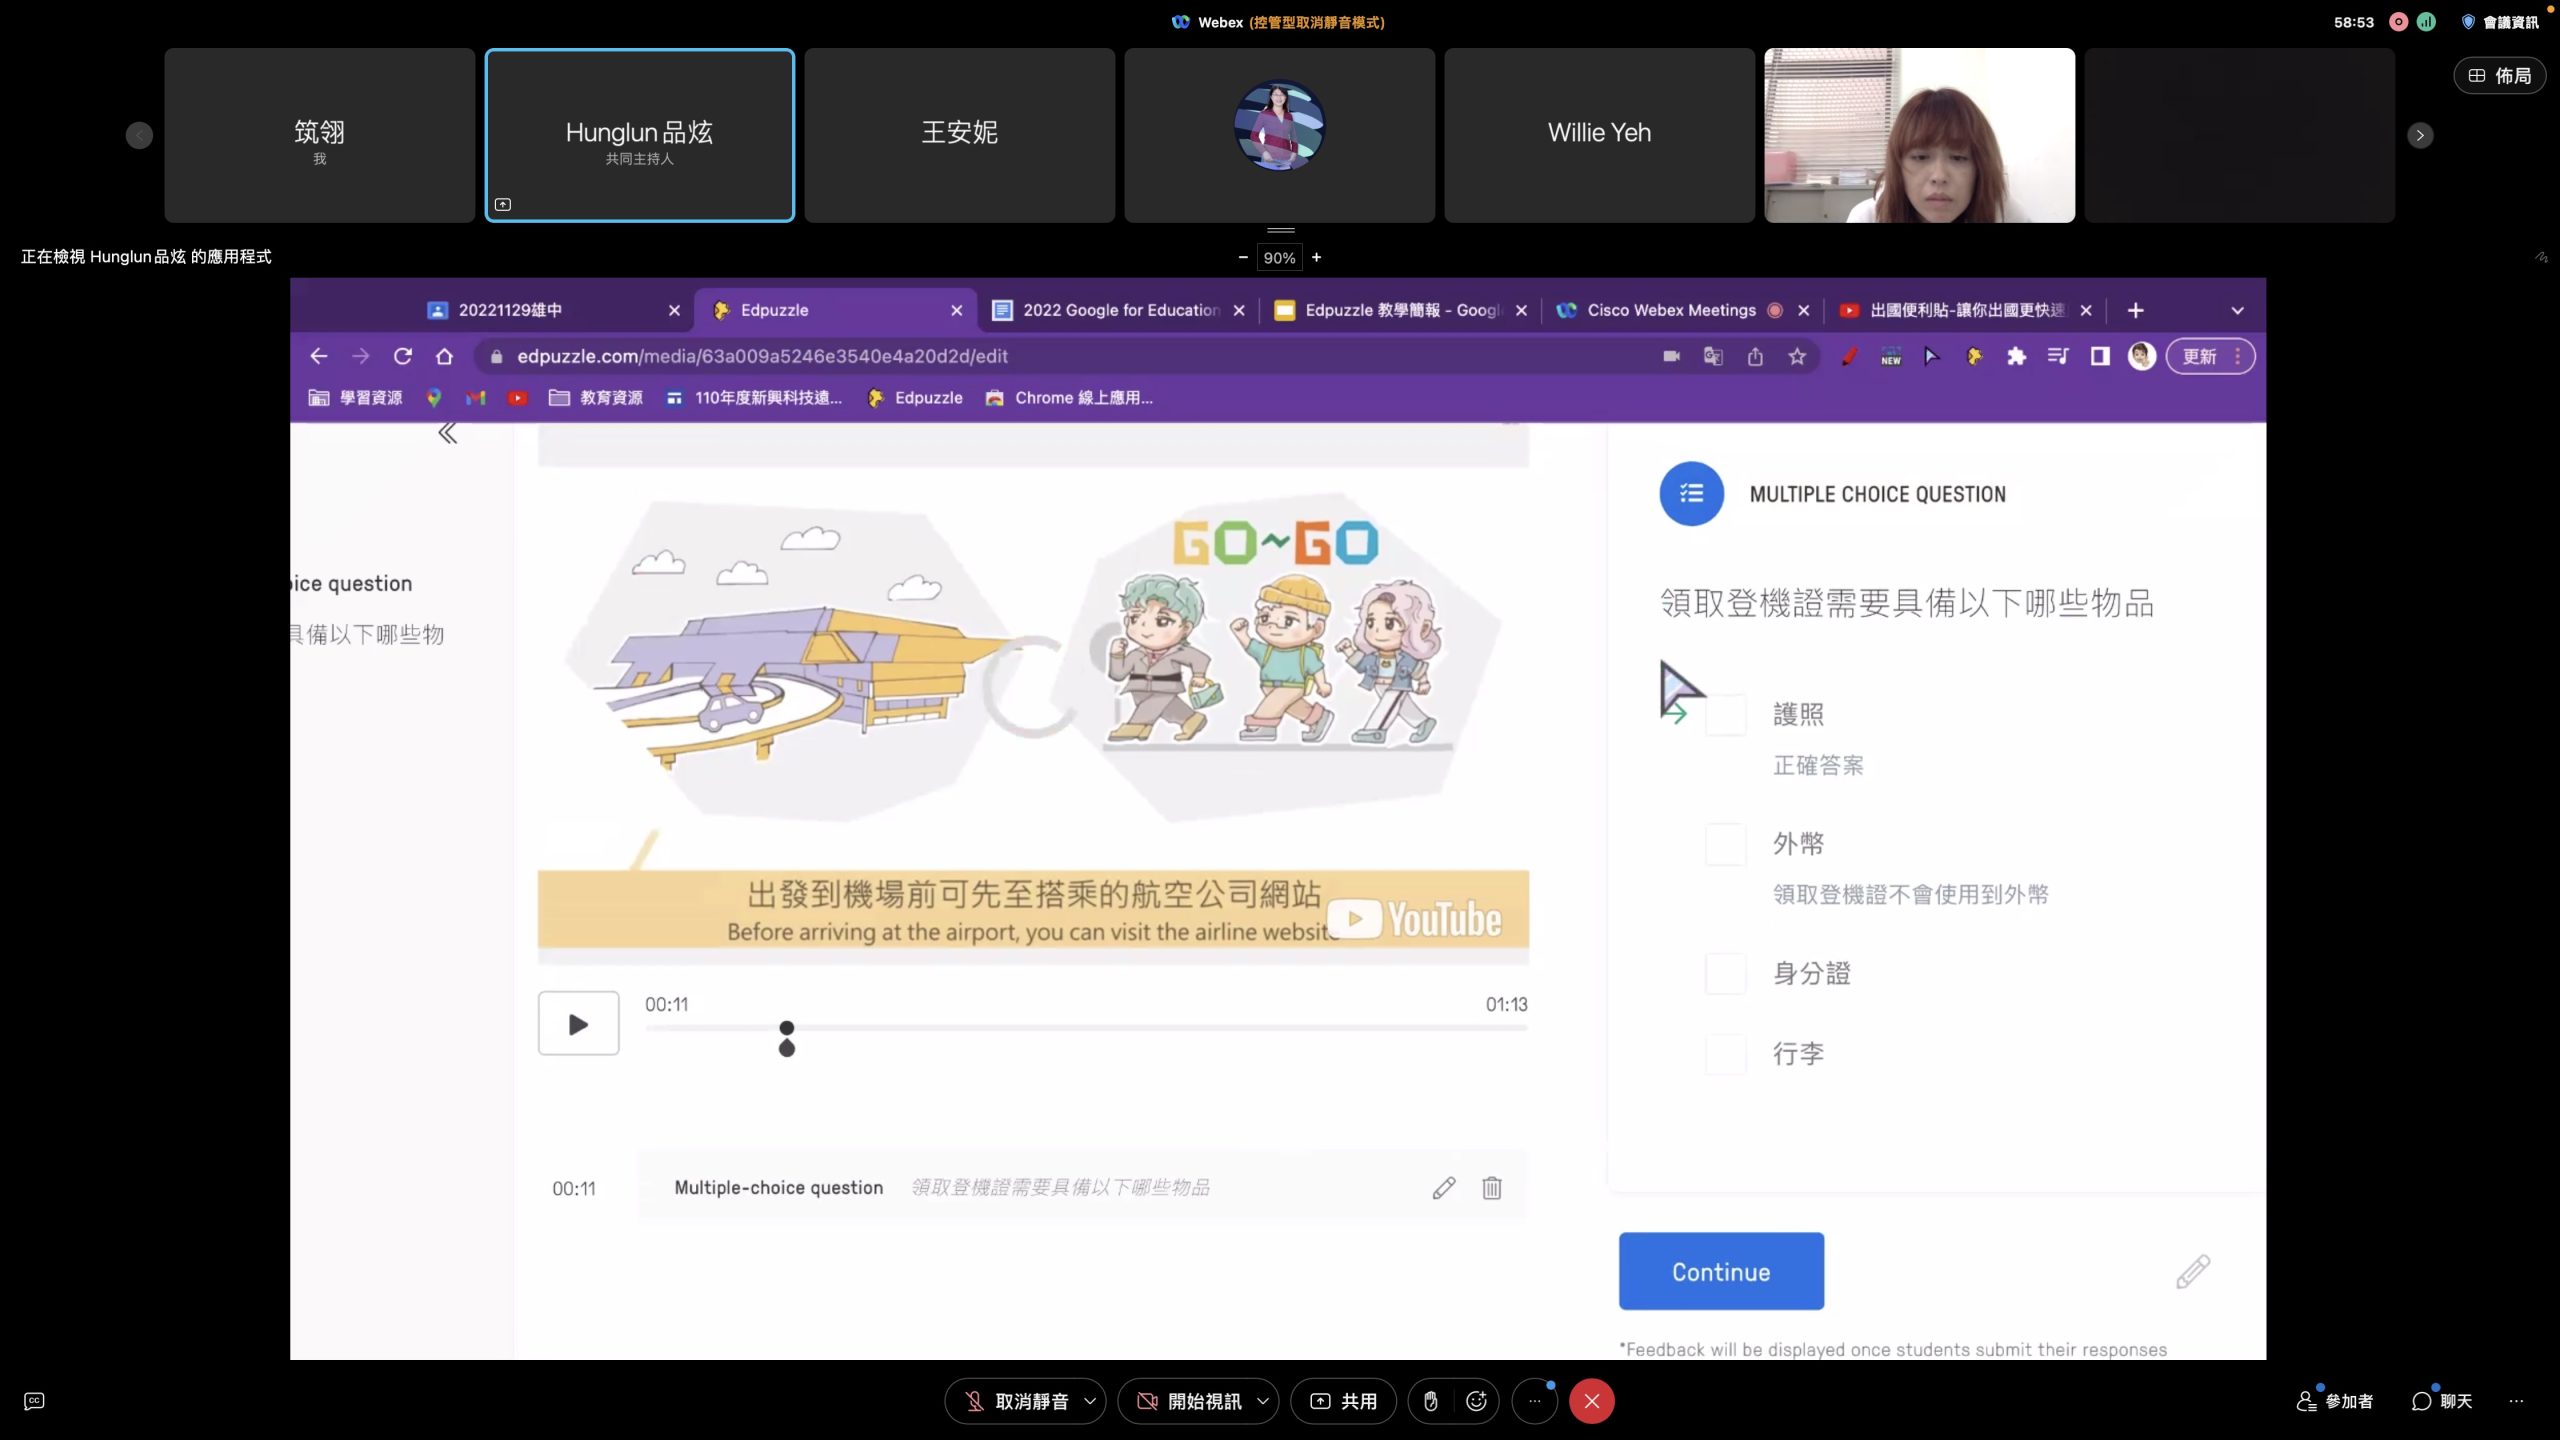
Task: Expand the start video options arrow
Action: click(1263, 1401)
